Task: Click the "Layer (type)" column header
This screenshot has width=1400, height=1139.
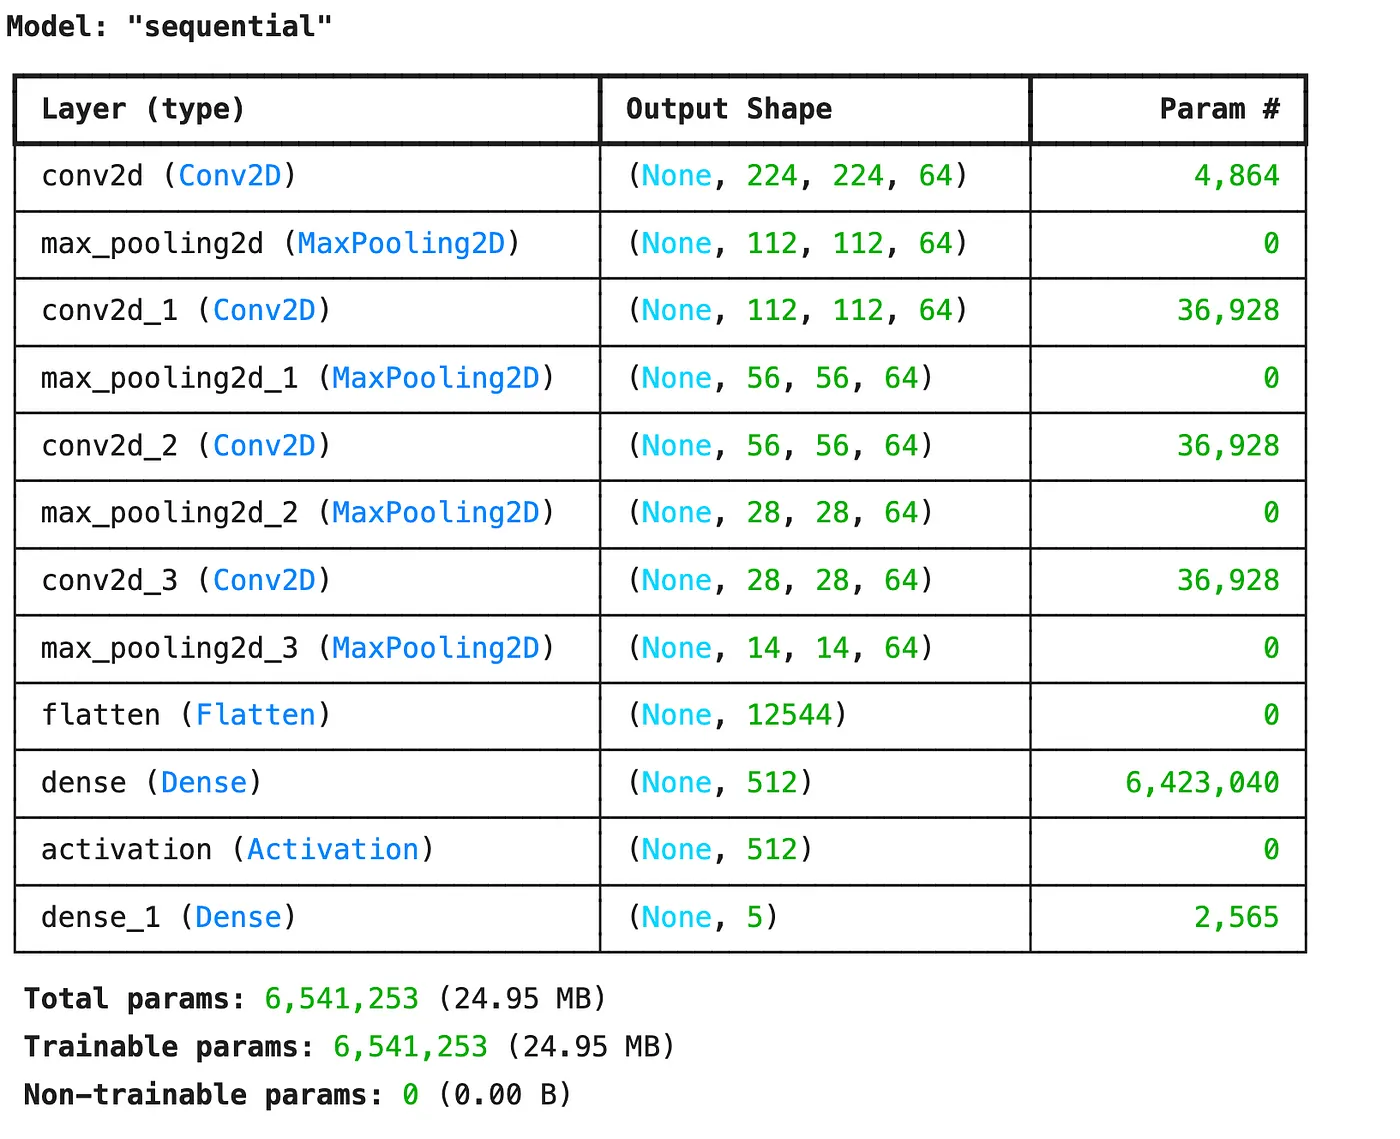Action: (143, 109)
